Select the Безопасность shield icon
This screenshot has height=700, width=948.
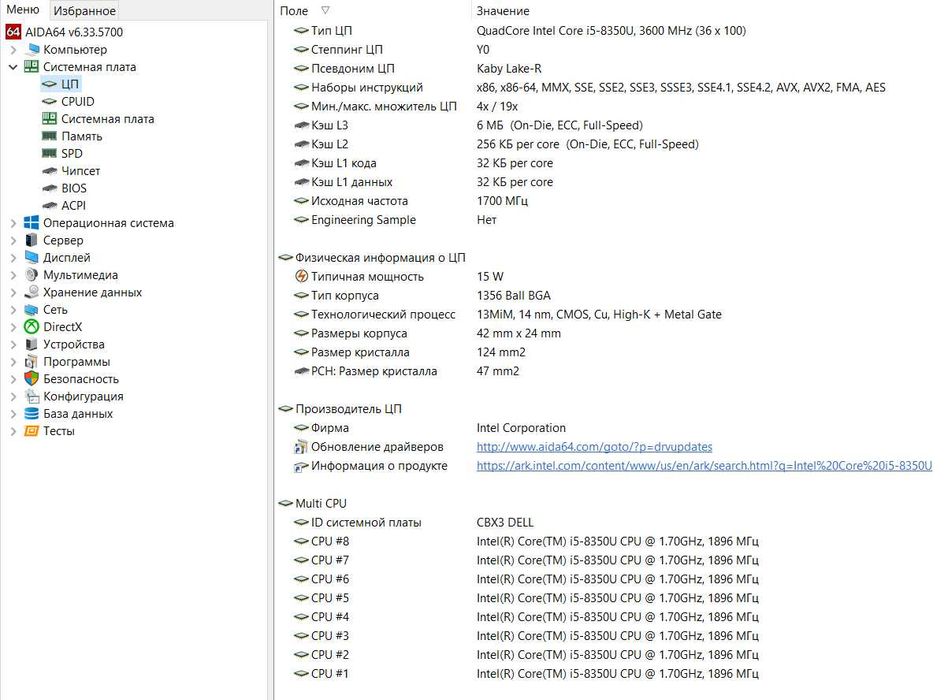31,378
